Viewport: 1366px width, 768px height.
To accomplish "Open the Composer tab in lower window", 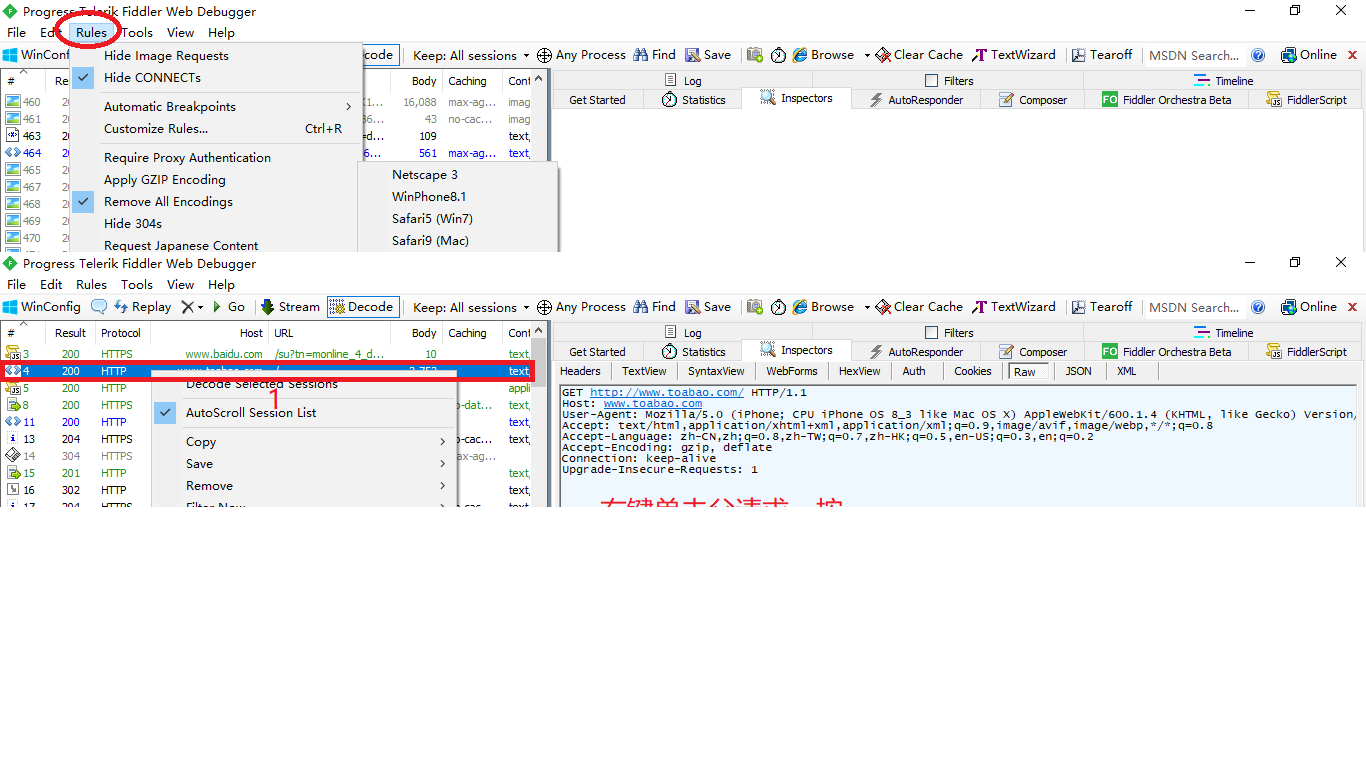I will tap(1034, 352).
